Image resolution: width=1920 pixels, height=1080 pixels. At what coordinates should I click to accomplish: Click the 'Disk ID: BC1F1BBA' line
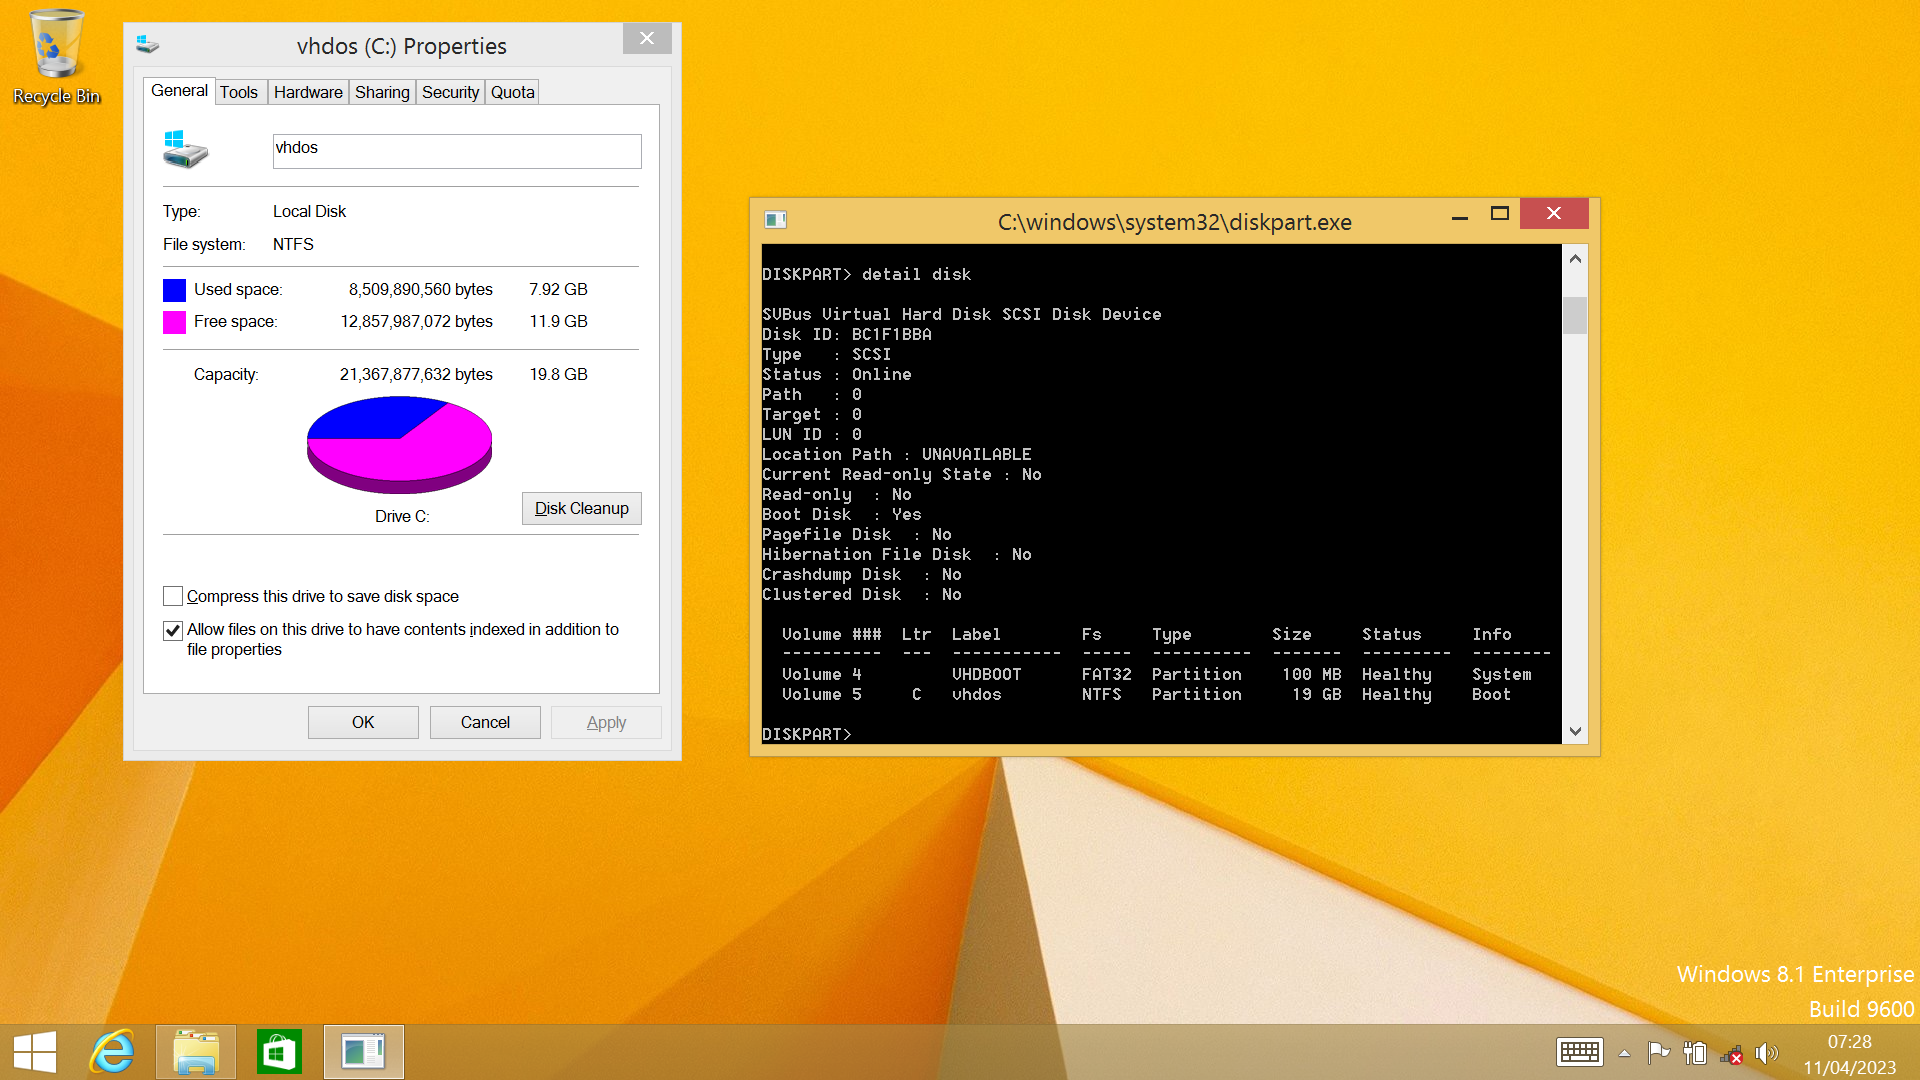(x=847, y=334)
